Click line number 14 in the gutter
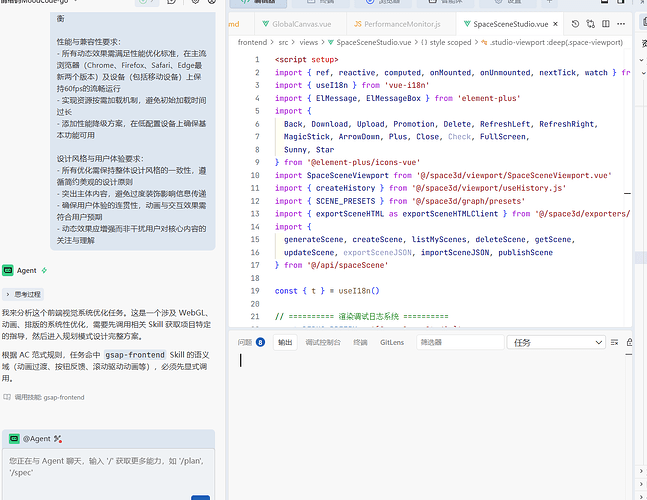Screen dimensions: 647x500 point(255,227)
